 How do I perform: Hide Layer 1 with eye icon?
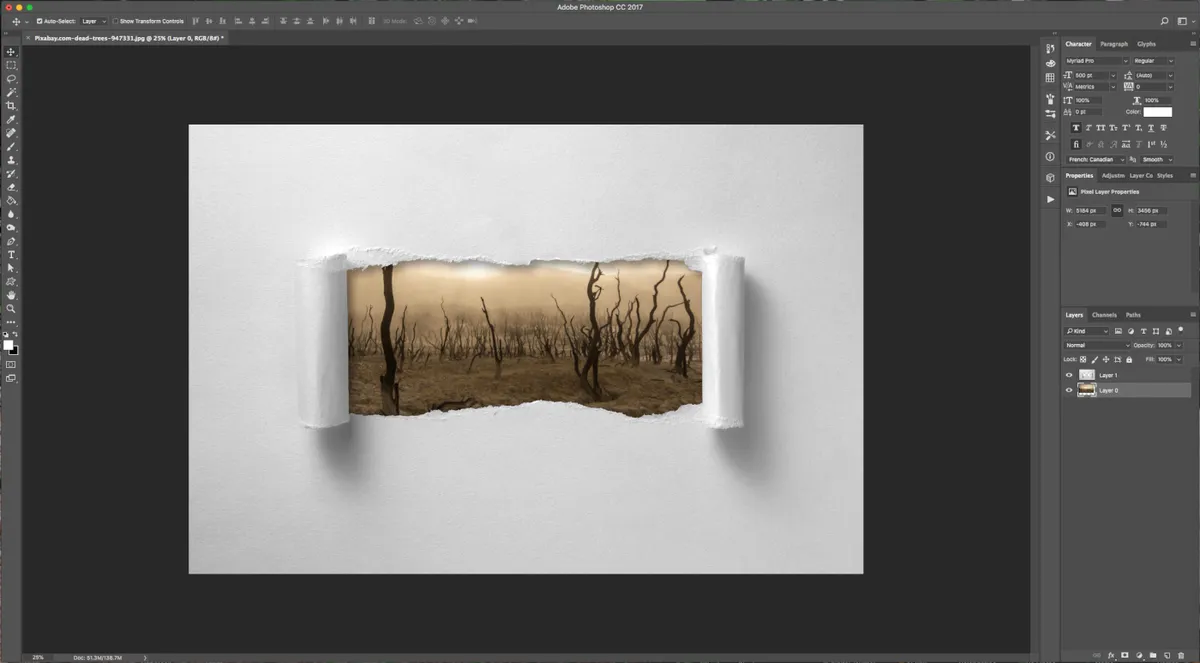[x=1069, y=375]
